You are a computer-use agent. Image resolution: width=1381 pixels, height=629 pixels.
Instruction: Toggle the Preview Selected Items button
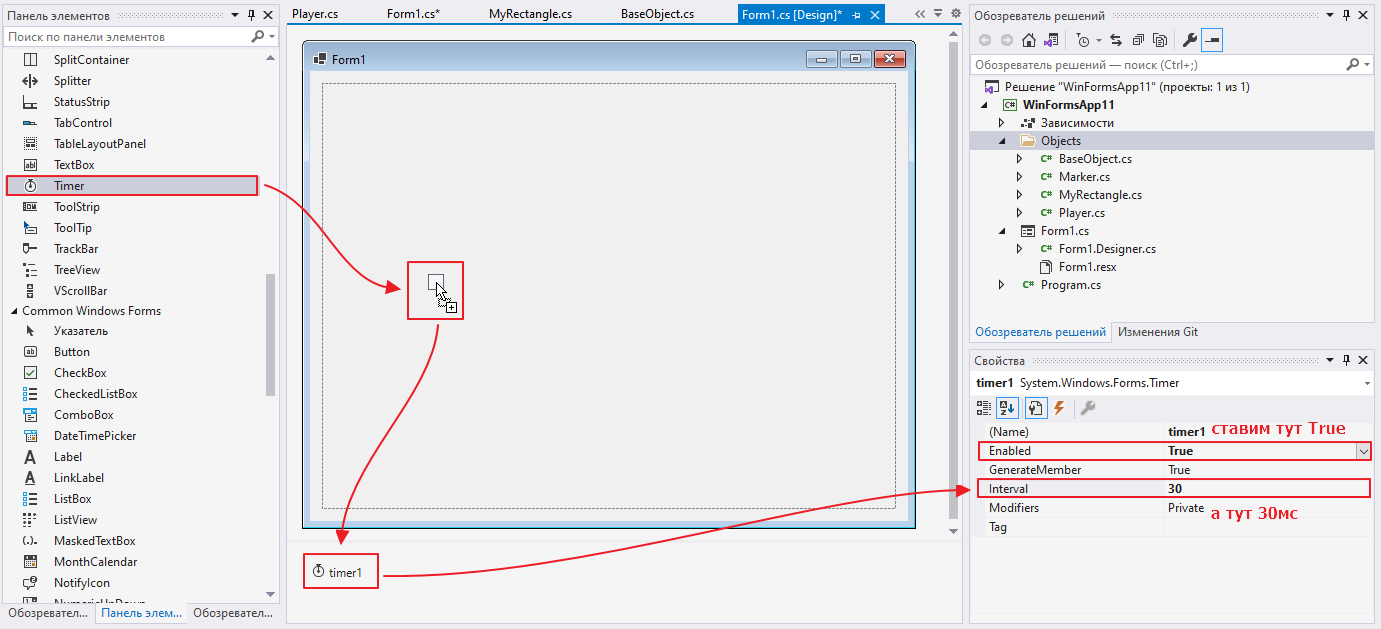[1212, 41]
